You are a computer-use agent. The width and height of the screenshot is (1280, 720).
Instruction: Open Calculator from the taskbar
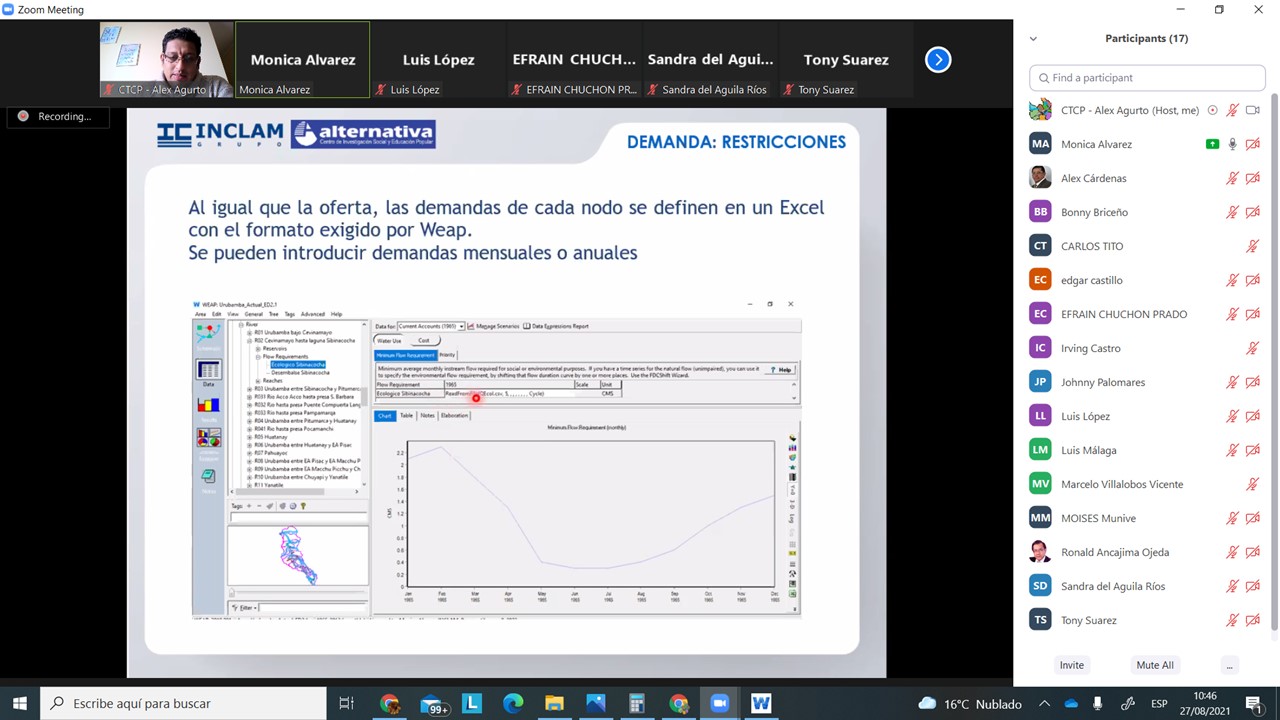click(637, 703)
